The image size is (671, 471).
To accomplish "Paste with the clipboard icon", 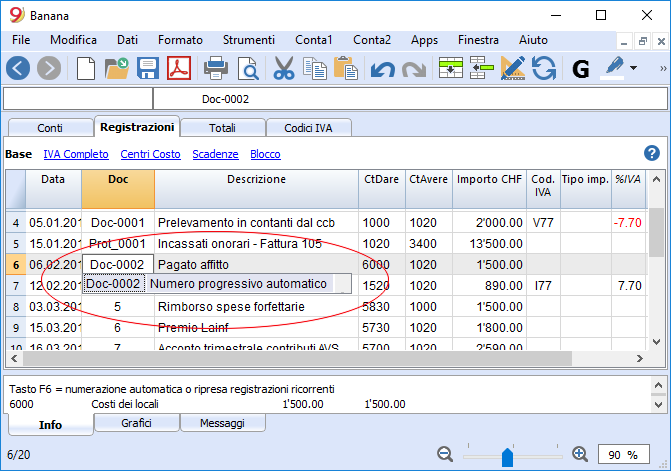I will click(x=346, y=68).
